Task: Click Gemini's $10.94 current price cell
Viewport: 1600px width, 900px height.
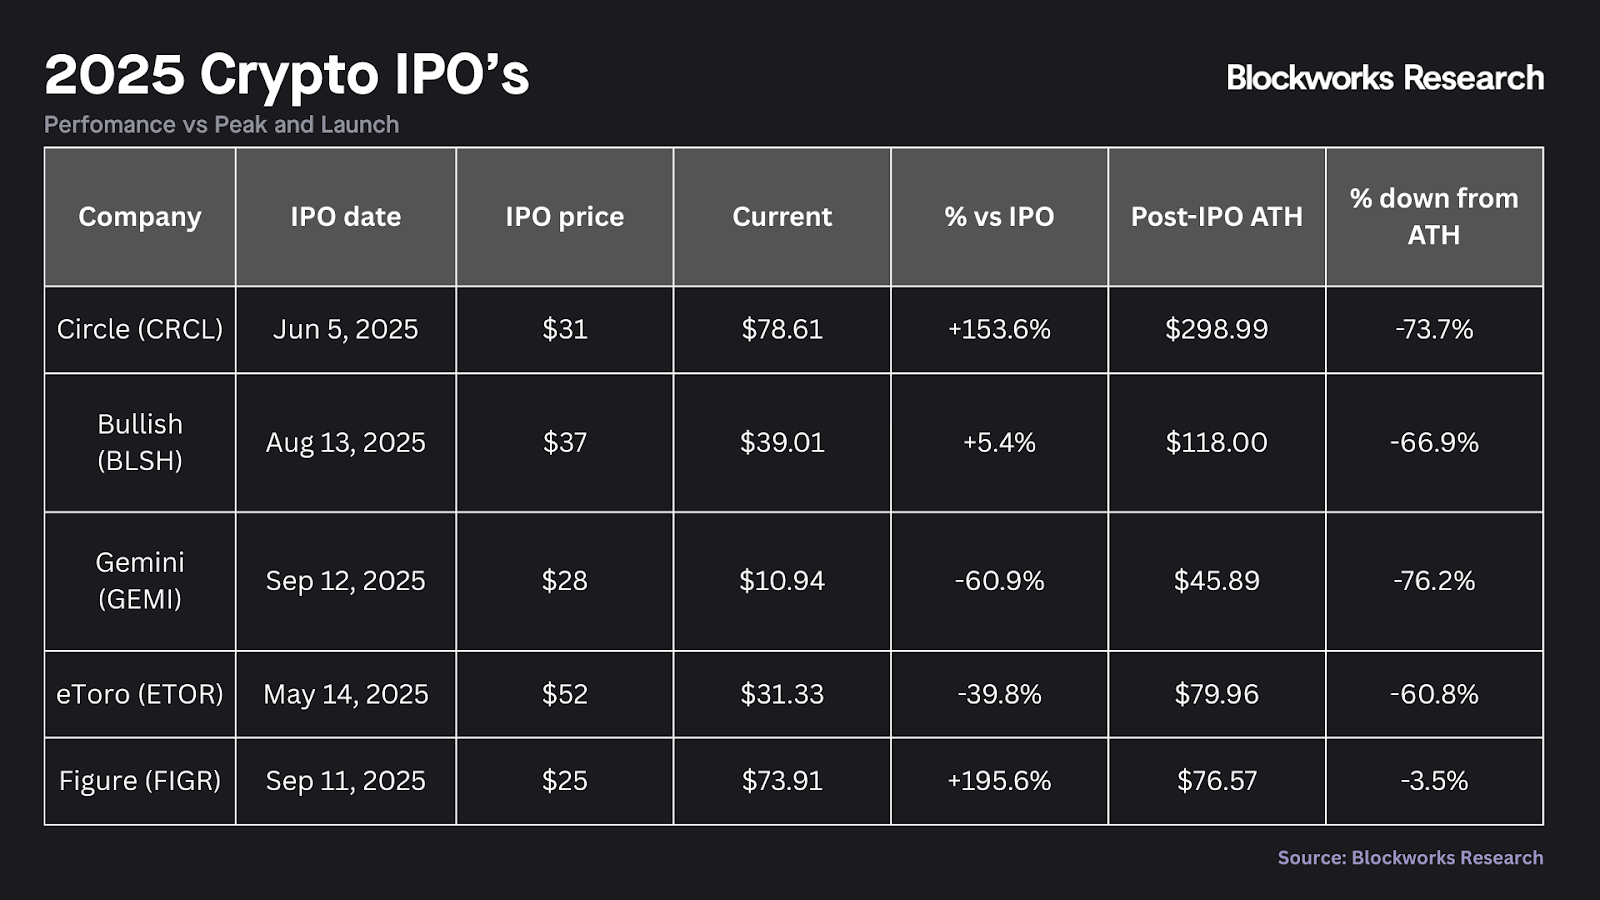Action: (782, 580)
